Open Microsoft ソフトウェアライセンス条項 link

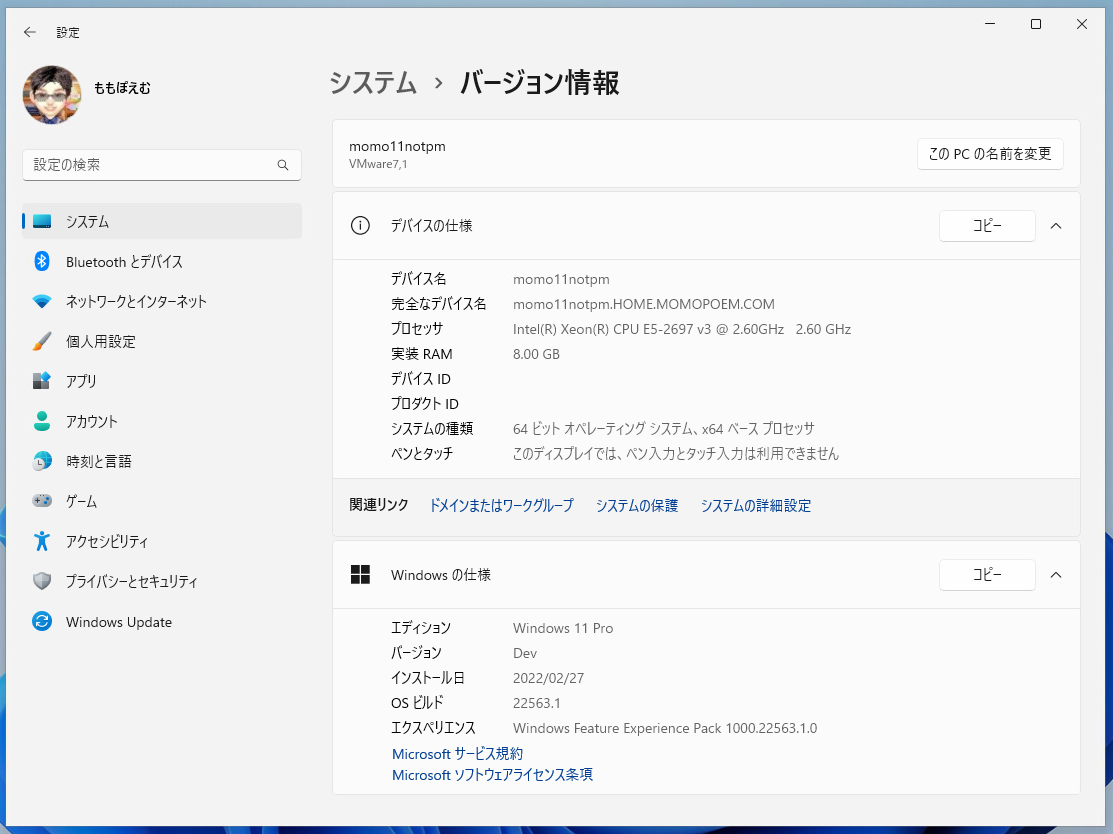pyautogui.click(x=492, y=775)
